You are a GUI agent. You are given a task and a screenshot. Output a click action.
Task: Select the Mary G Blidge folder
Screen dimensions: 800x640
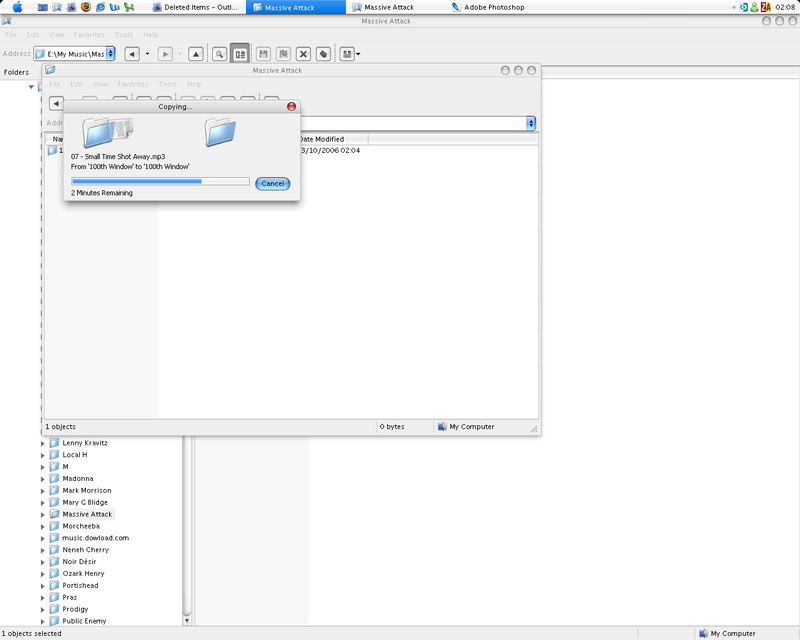coord(85,502)
